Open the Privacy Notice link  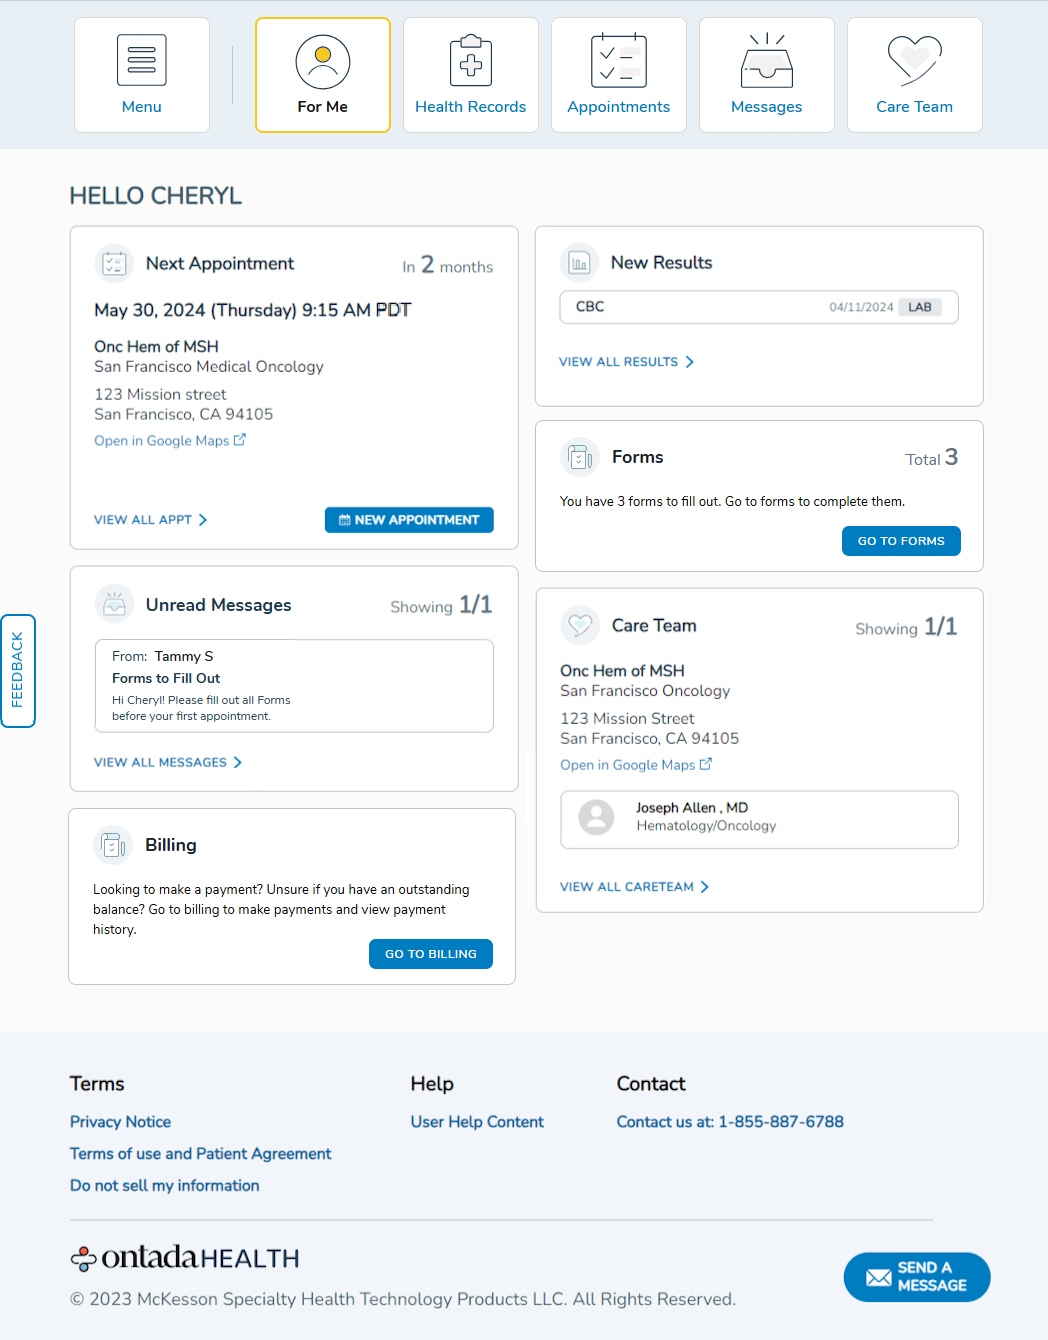[120, 1122]
